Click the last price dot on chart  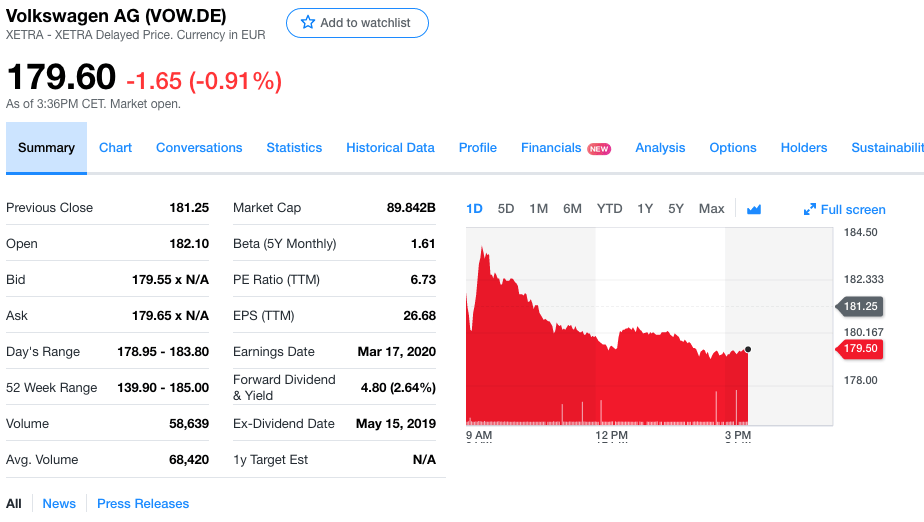tap(748, 349)
